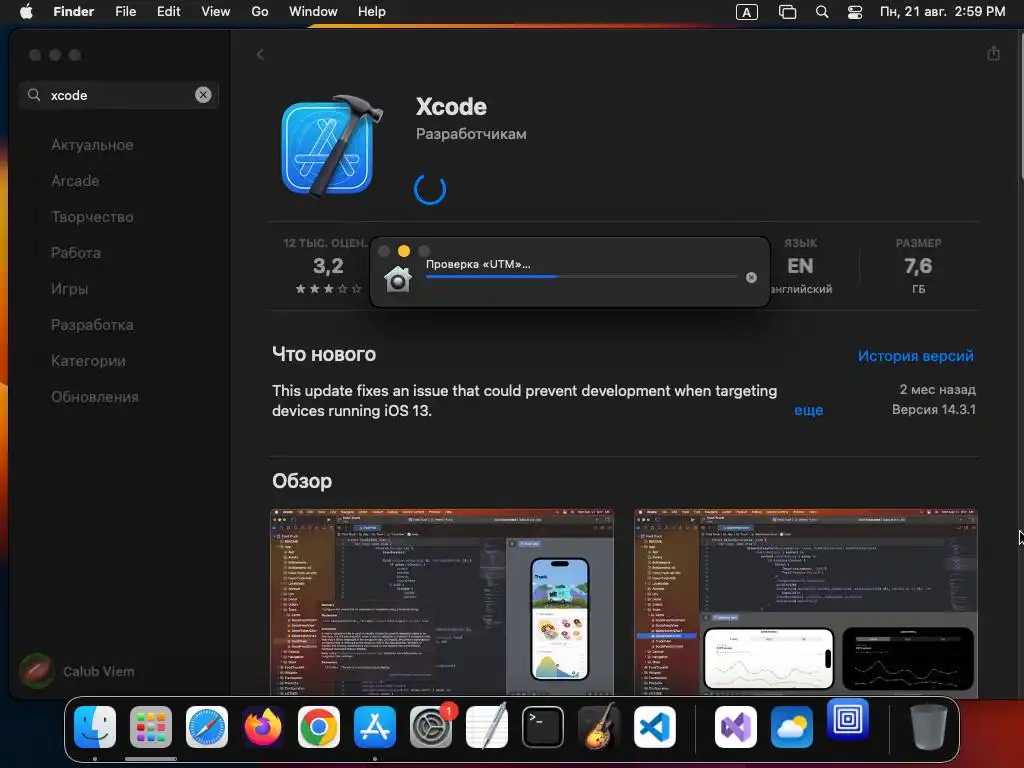
Task: Click the Stage Manager menu bar icon
Action: (x=788, y=12)
